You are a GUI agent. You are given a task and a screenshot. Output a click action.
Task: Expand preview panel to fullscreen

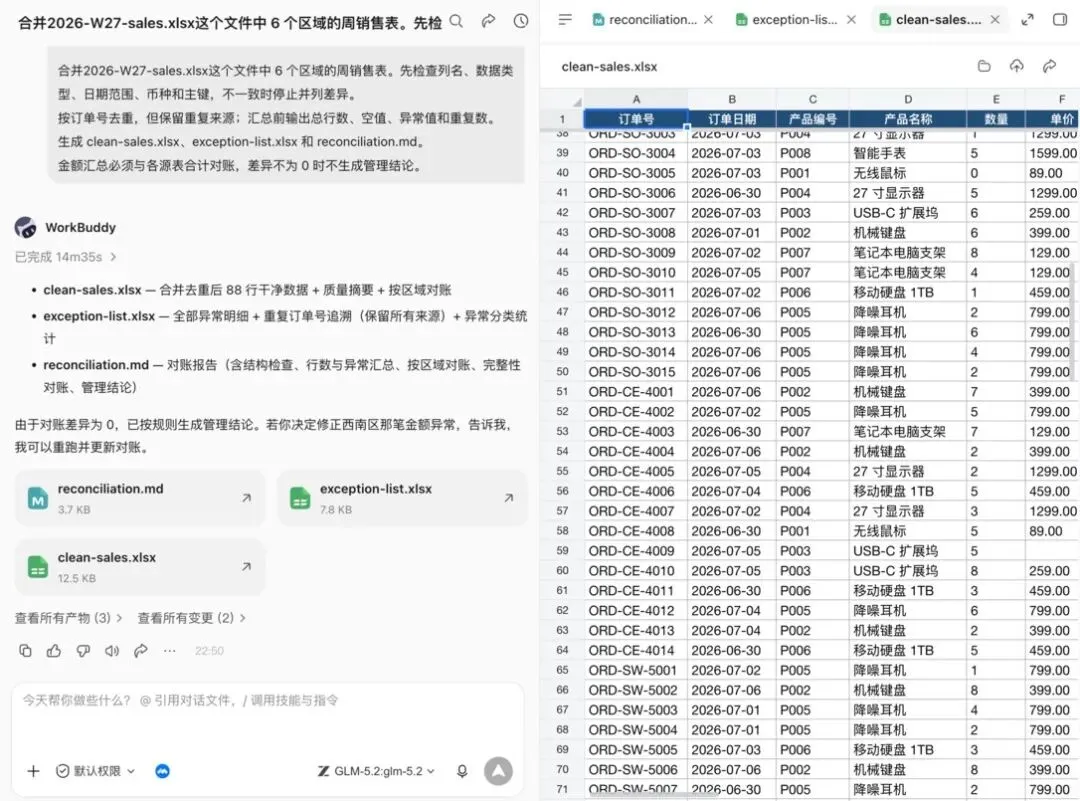click(1027, 20)
